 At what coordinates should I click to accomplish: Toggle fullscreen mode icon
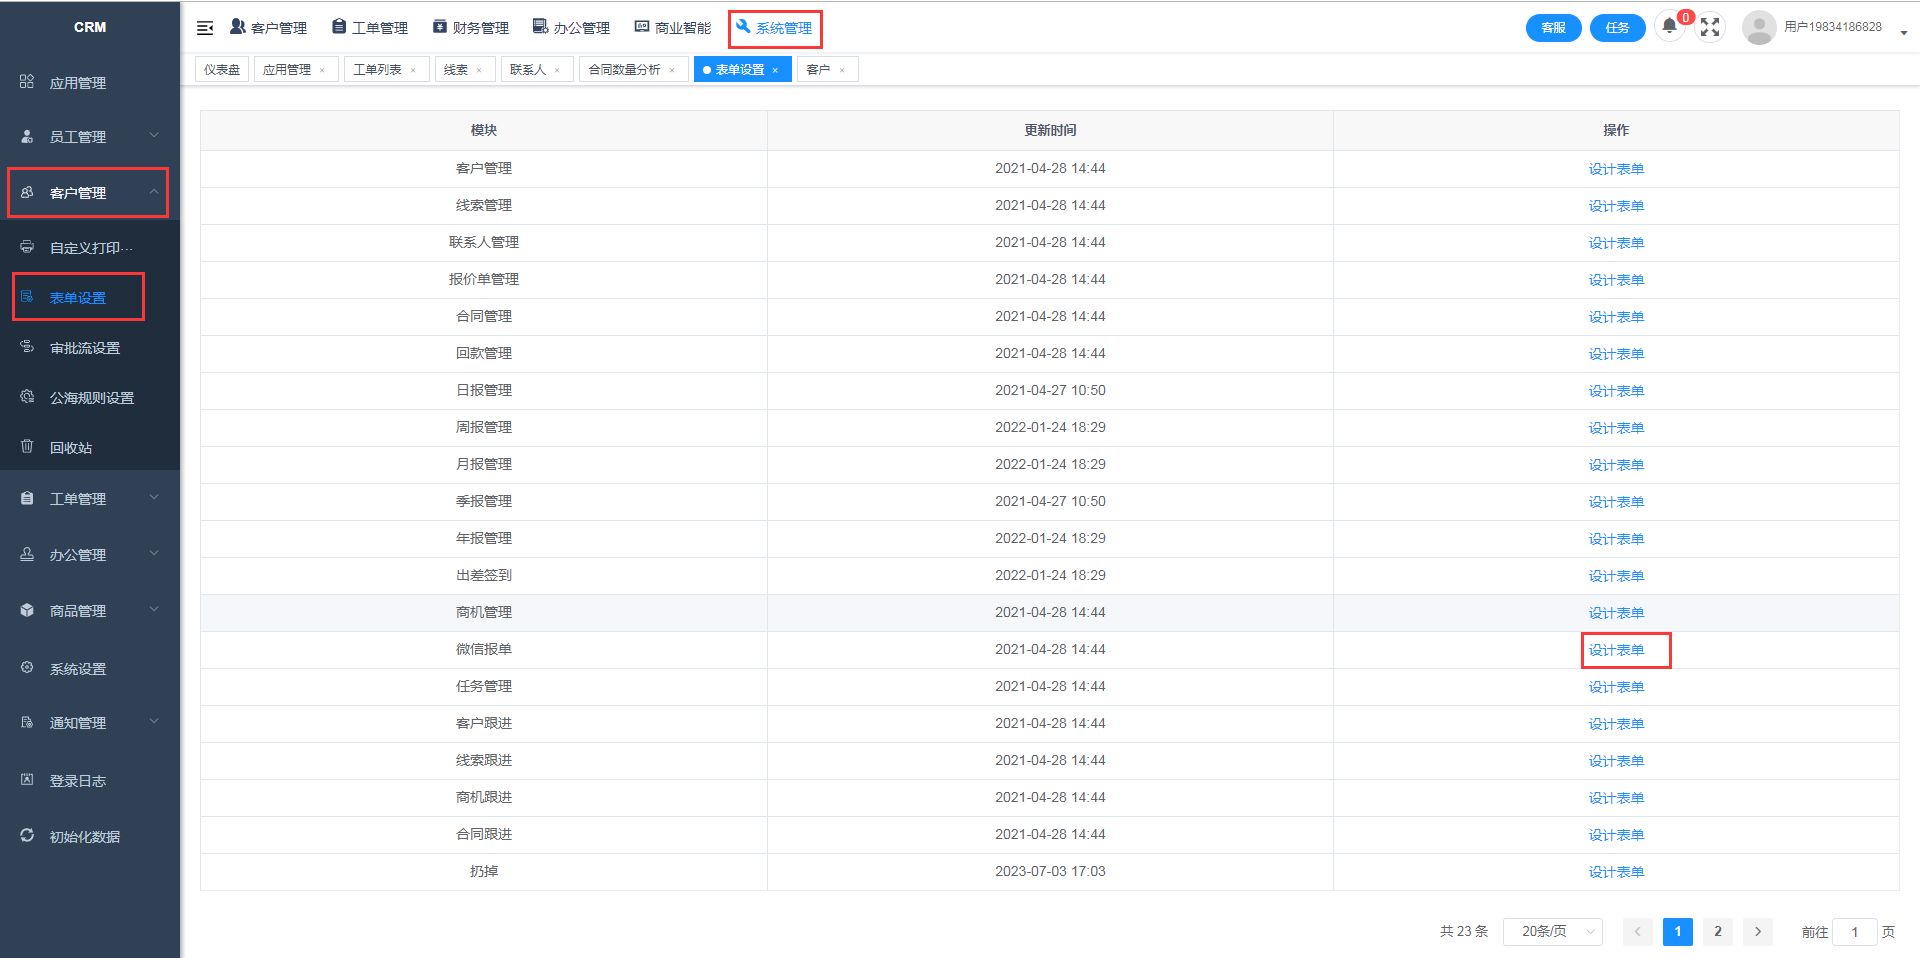(x=1710, y=28)
